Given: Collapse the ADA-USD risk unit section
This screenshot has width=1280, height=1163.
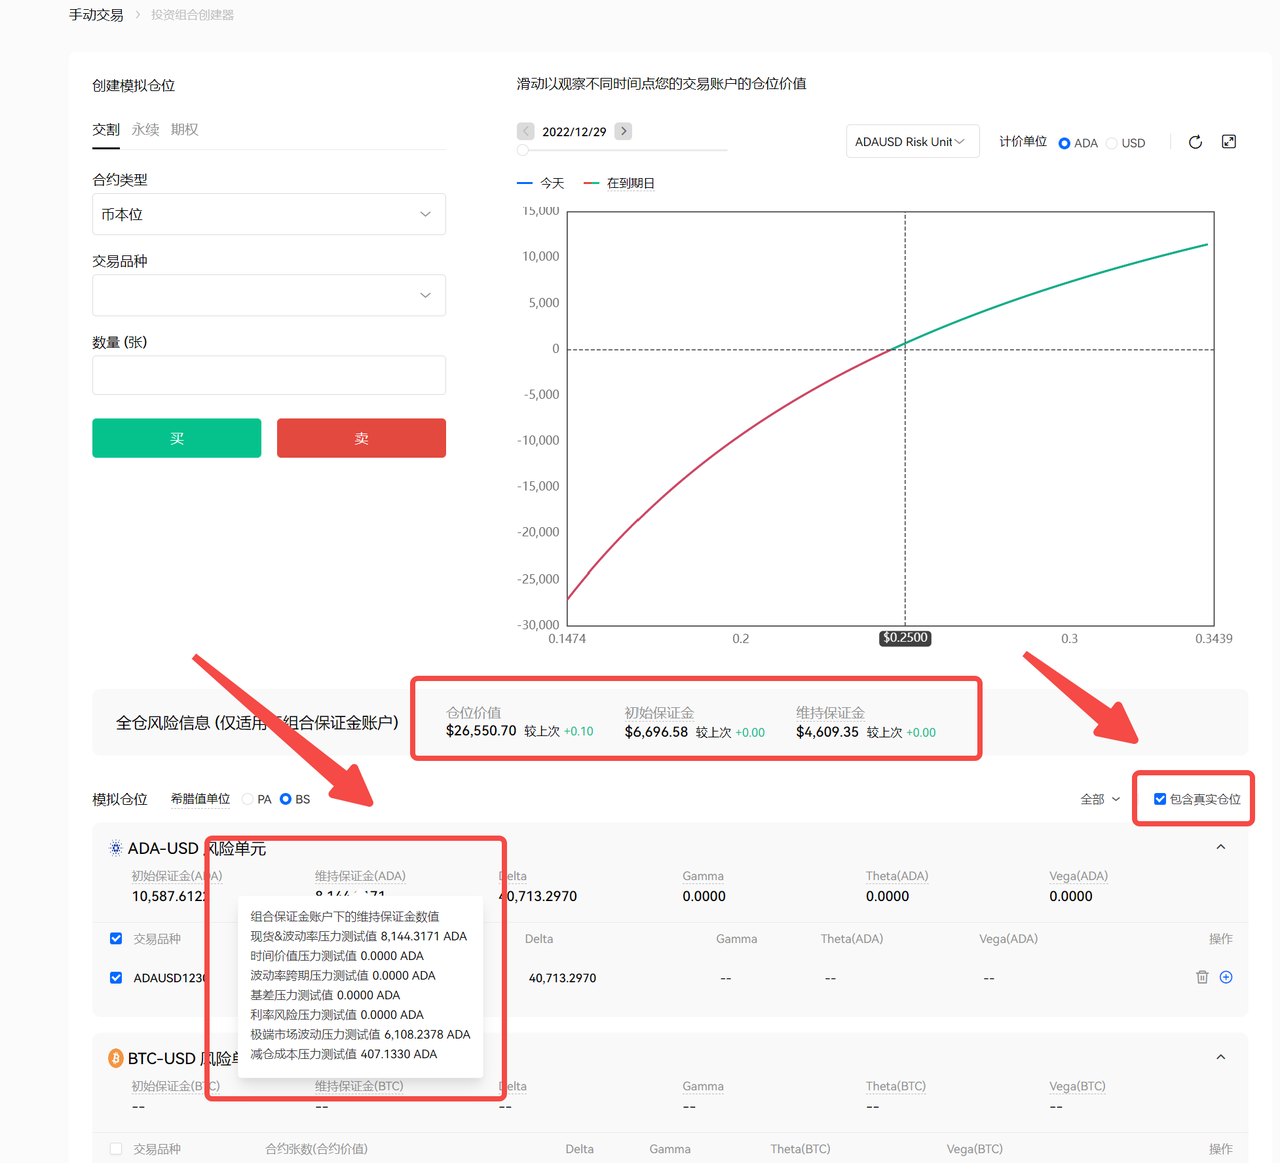Looking at the screenshot, I should [1220, 847].
